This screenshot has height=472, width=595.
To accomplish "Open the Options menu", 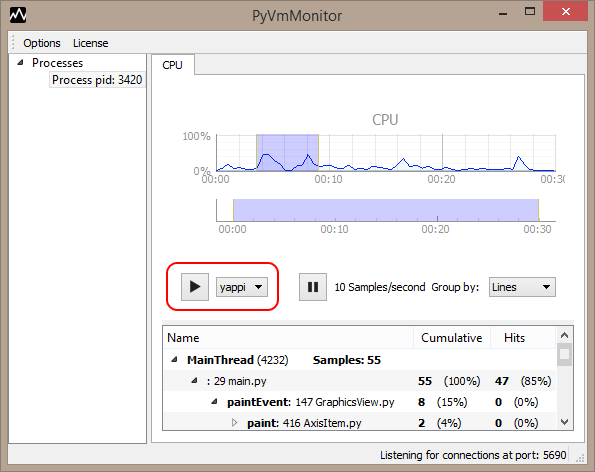I will click(42, 43).
